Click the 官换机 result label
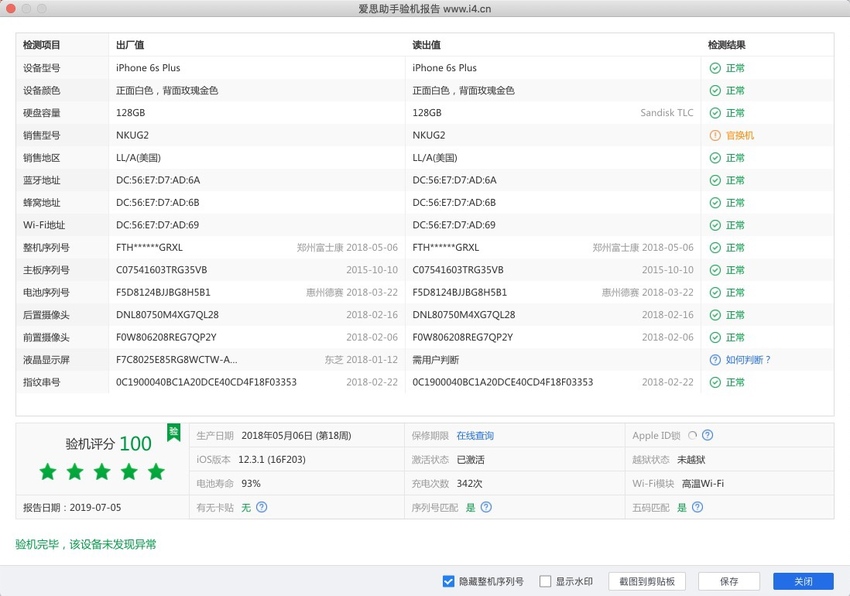The width and height of the screenshot is (850, 596). 739,136
